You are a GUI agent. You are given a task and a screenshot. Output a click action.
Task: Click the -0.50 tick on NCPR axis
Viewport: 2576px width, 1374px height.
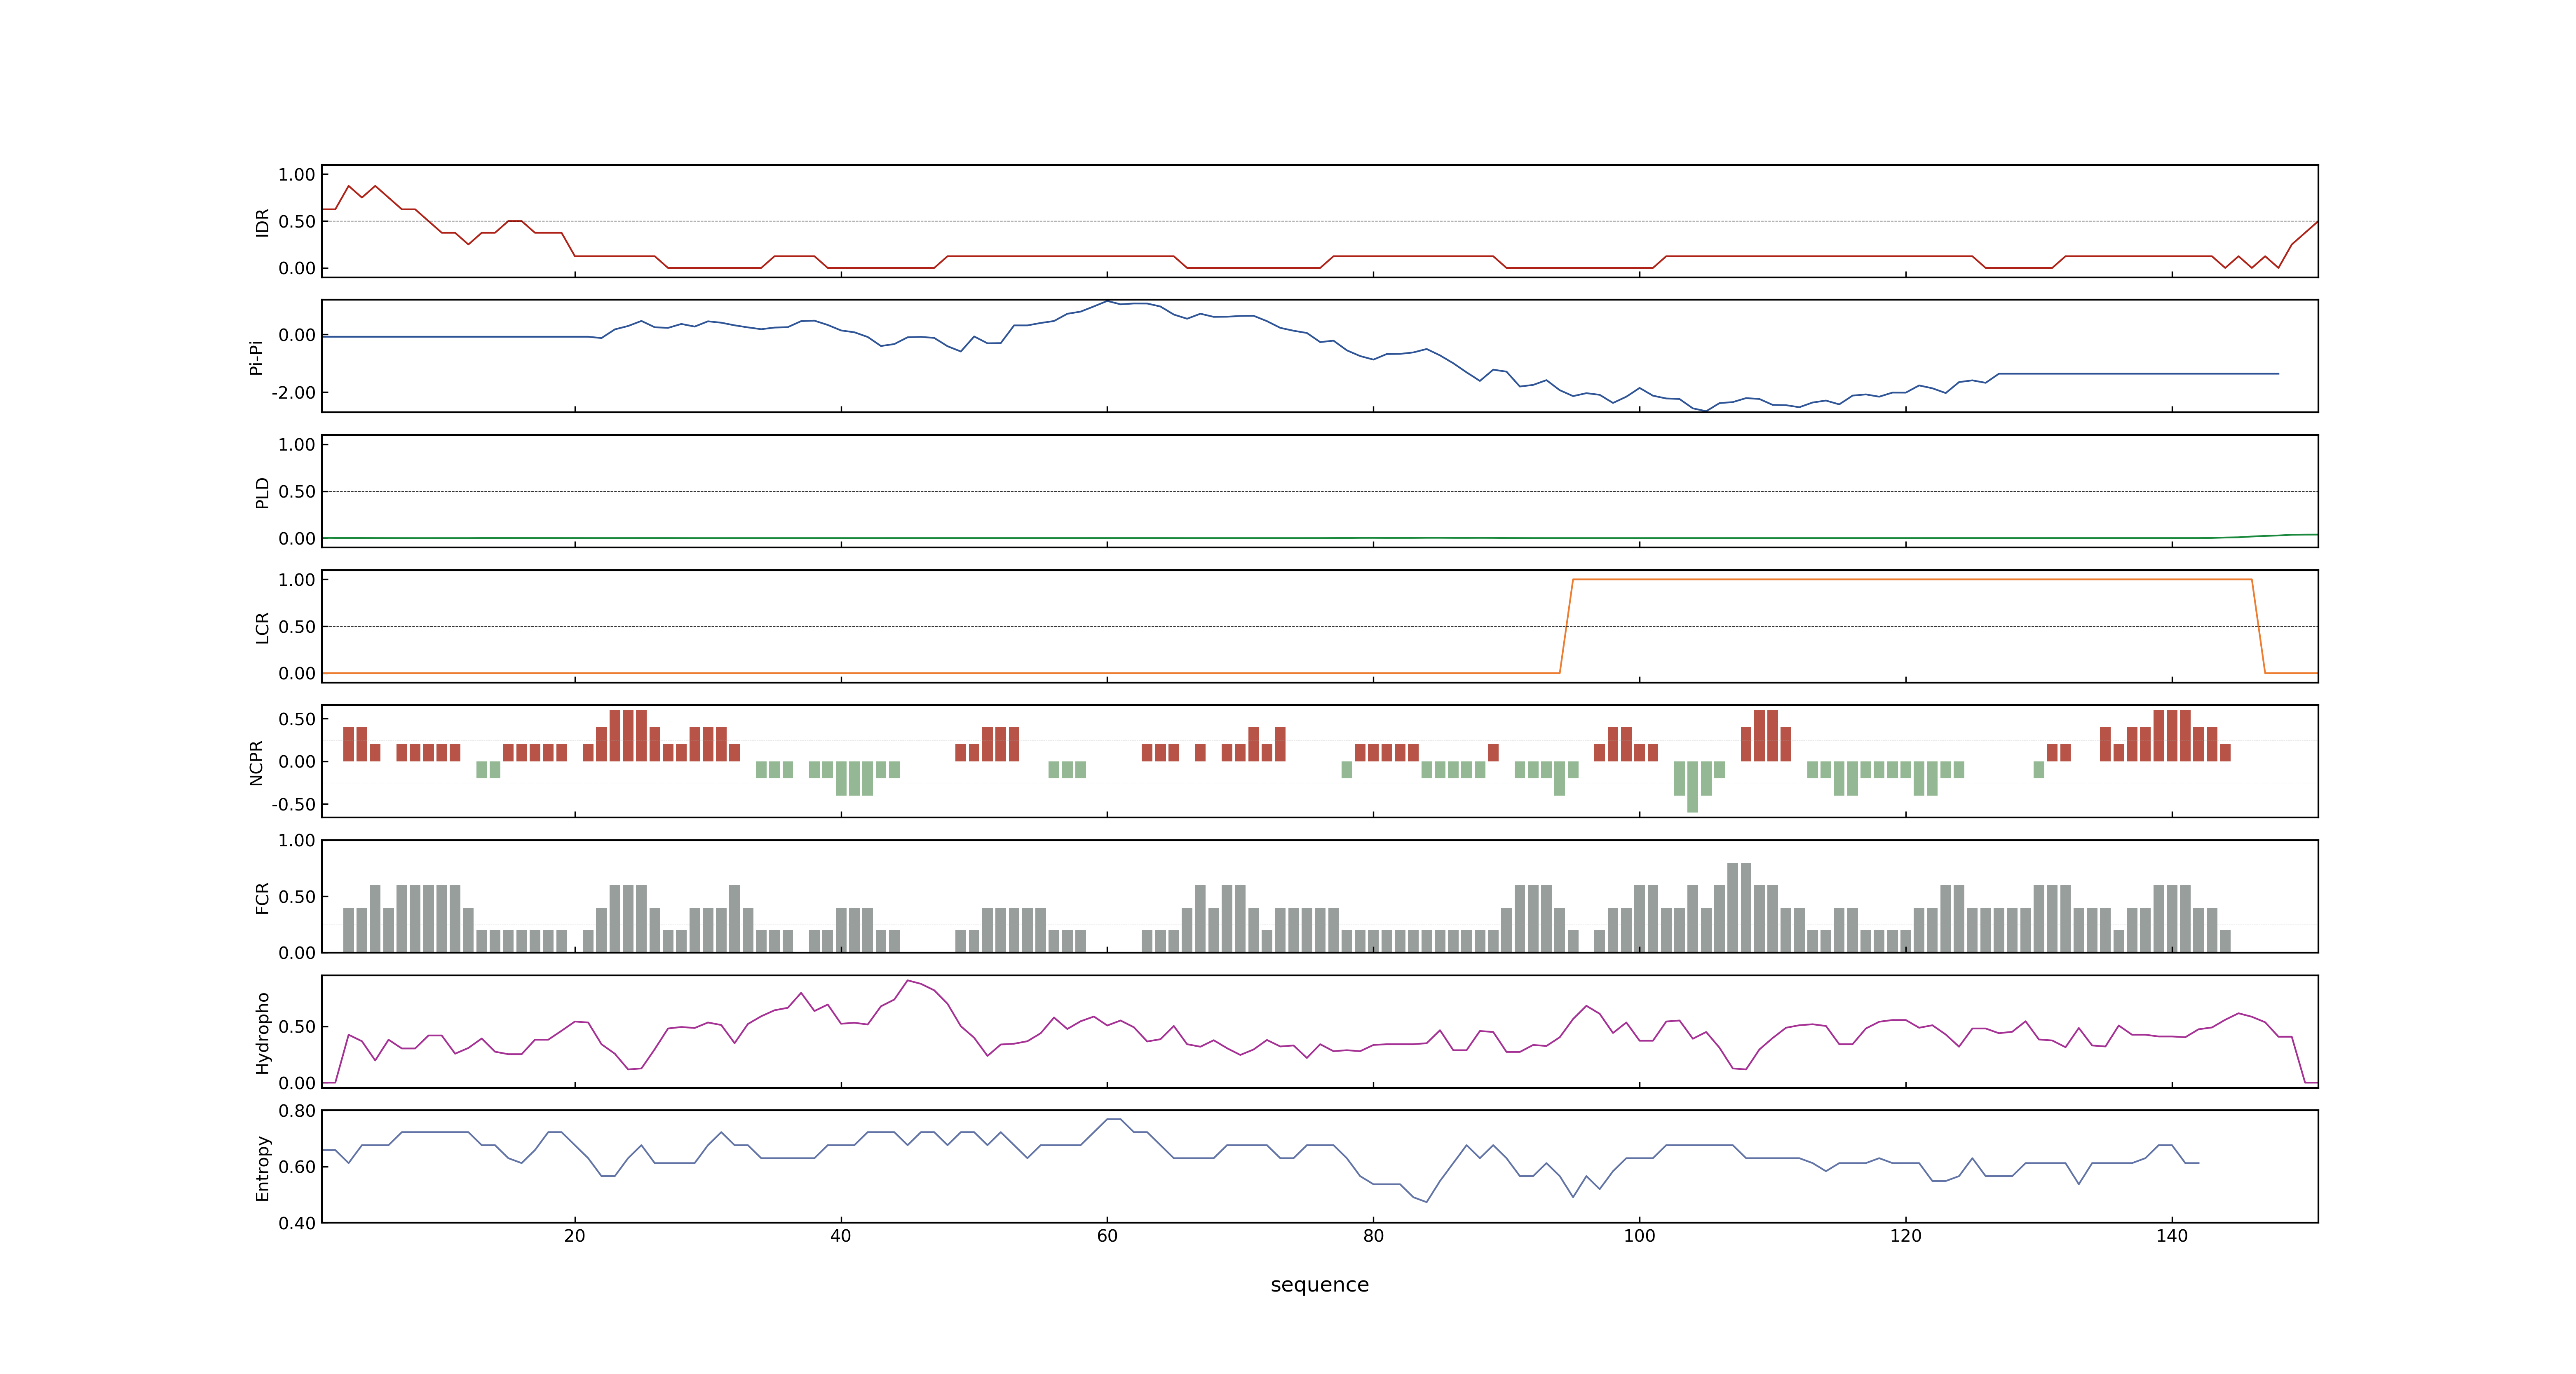(293, 805)
